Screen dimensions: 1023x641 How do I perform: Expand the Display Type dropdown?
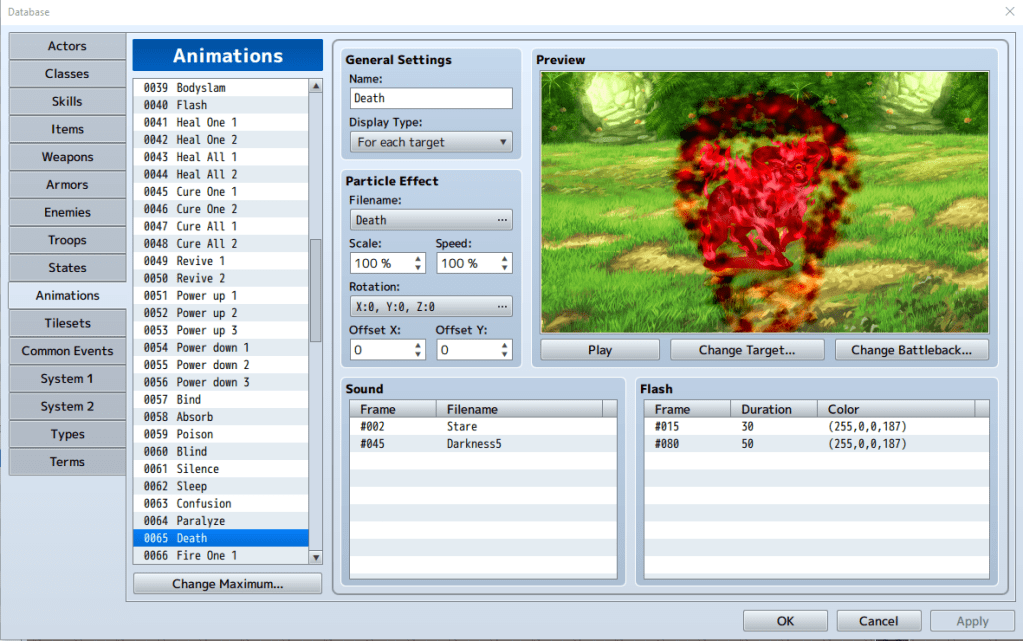[x=431, y=142]
